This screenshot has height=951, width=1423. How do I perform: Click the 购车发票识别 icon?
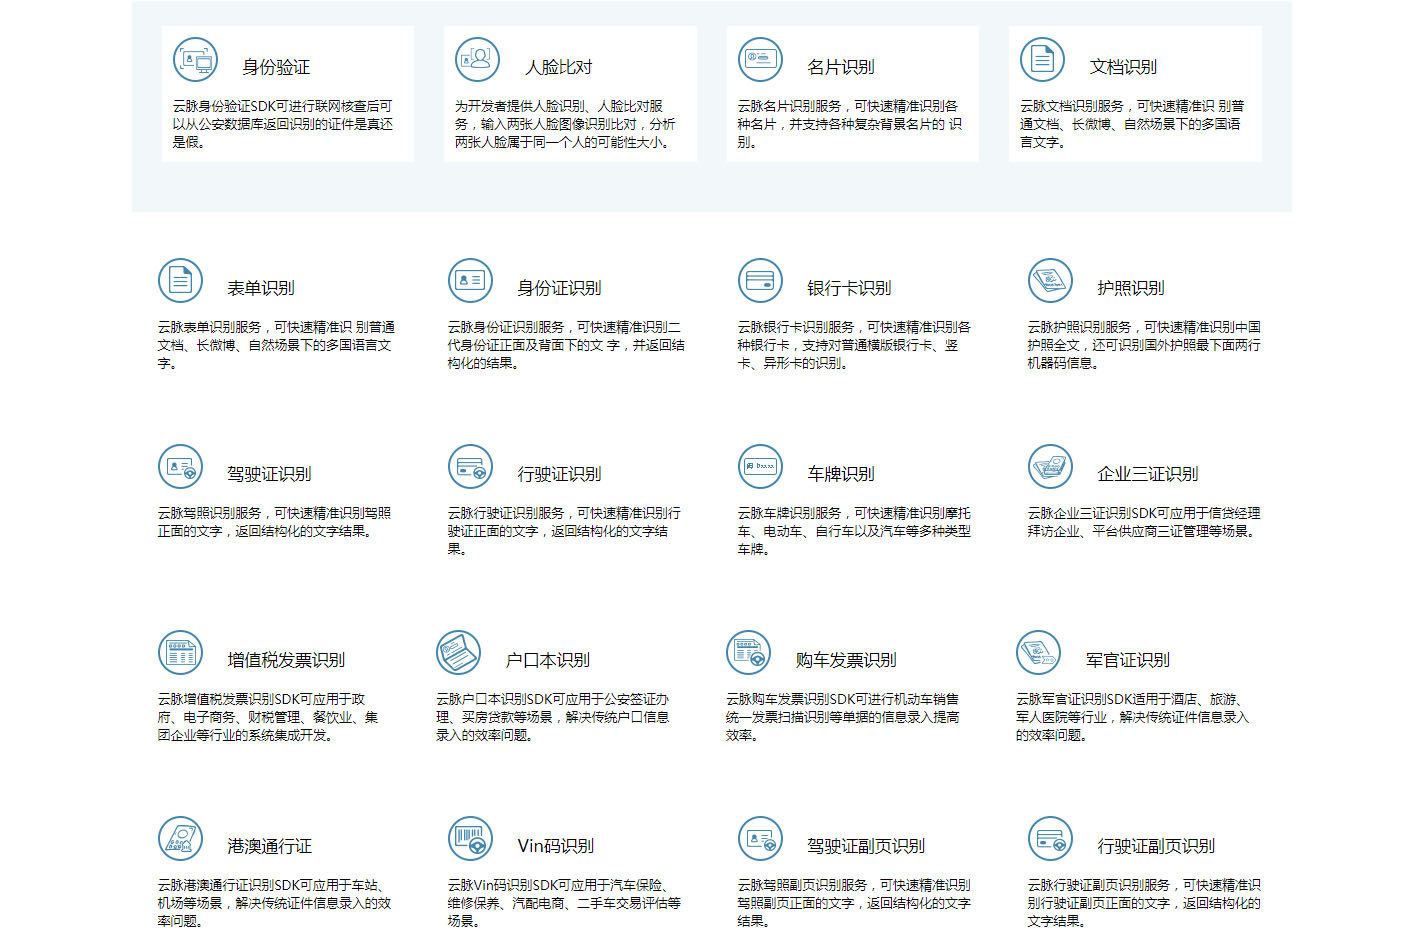(748, 652)
